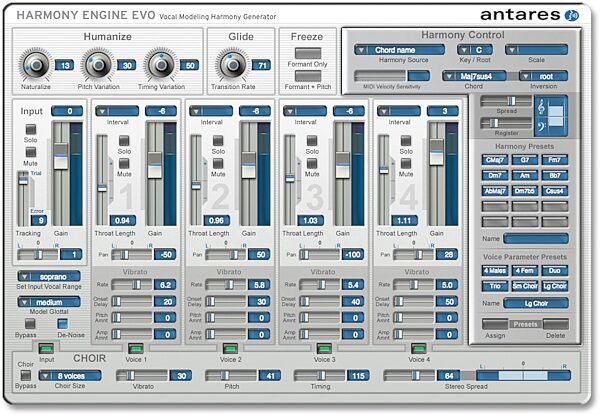Image resolution: width=600 pixels, height=415 pixels.
Task: Toggle the Bypass button
Action: 30,324
